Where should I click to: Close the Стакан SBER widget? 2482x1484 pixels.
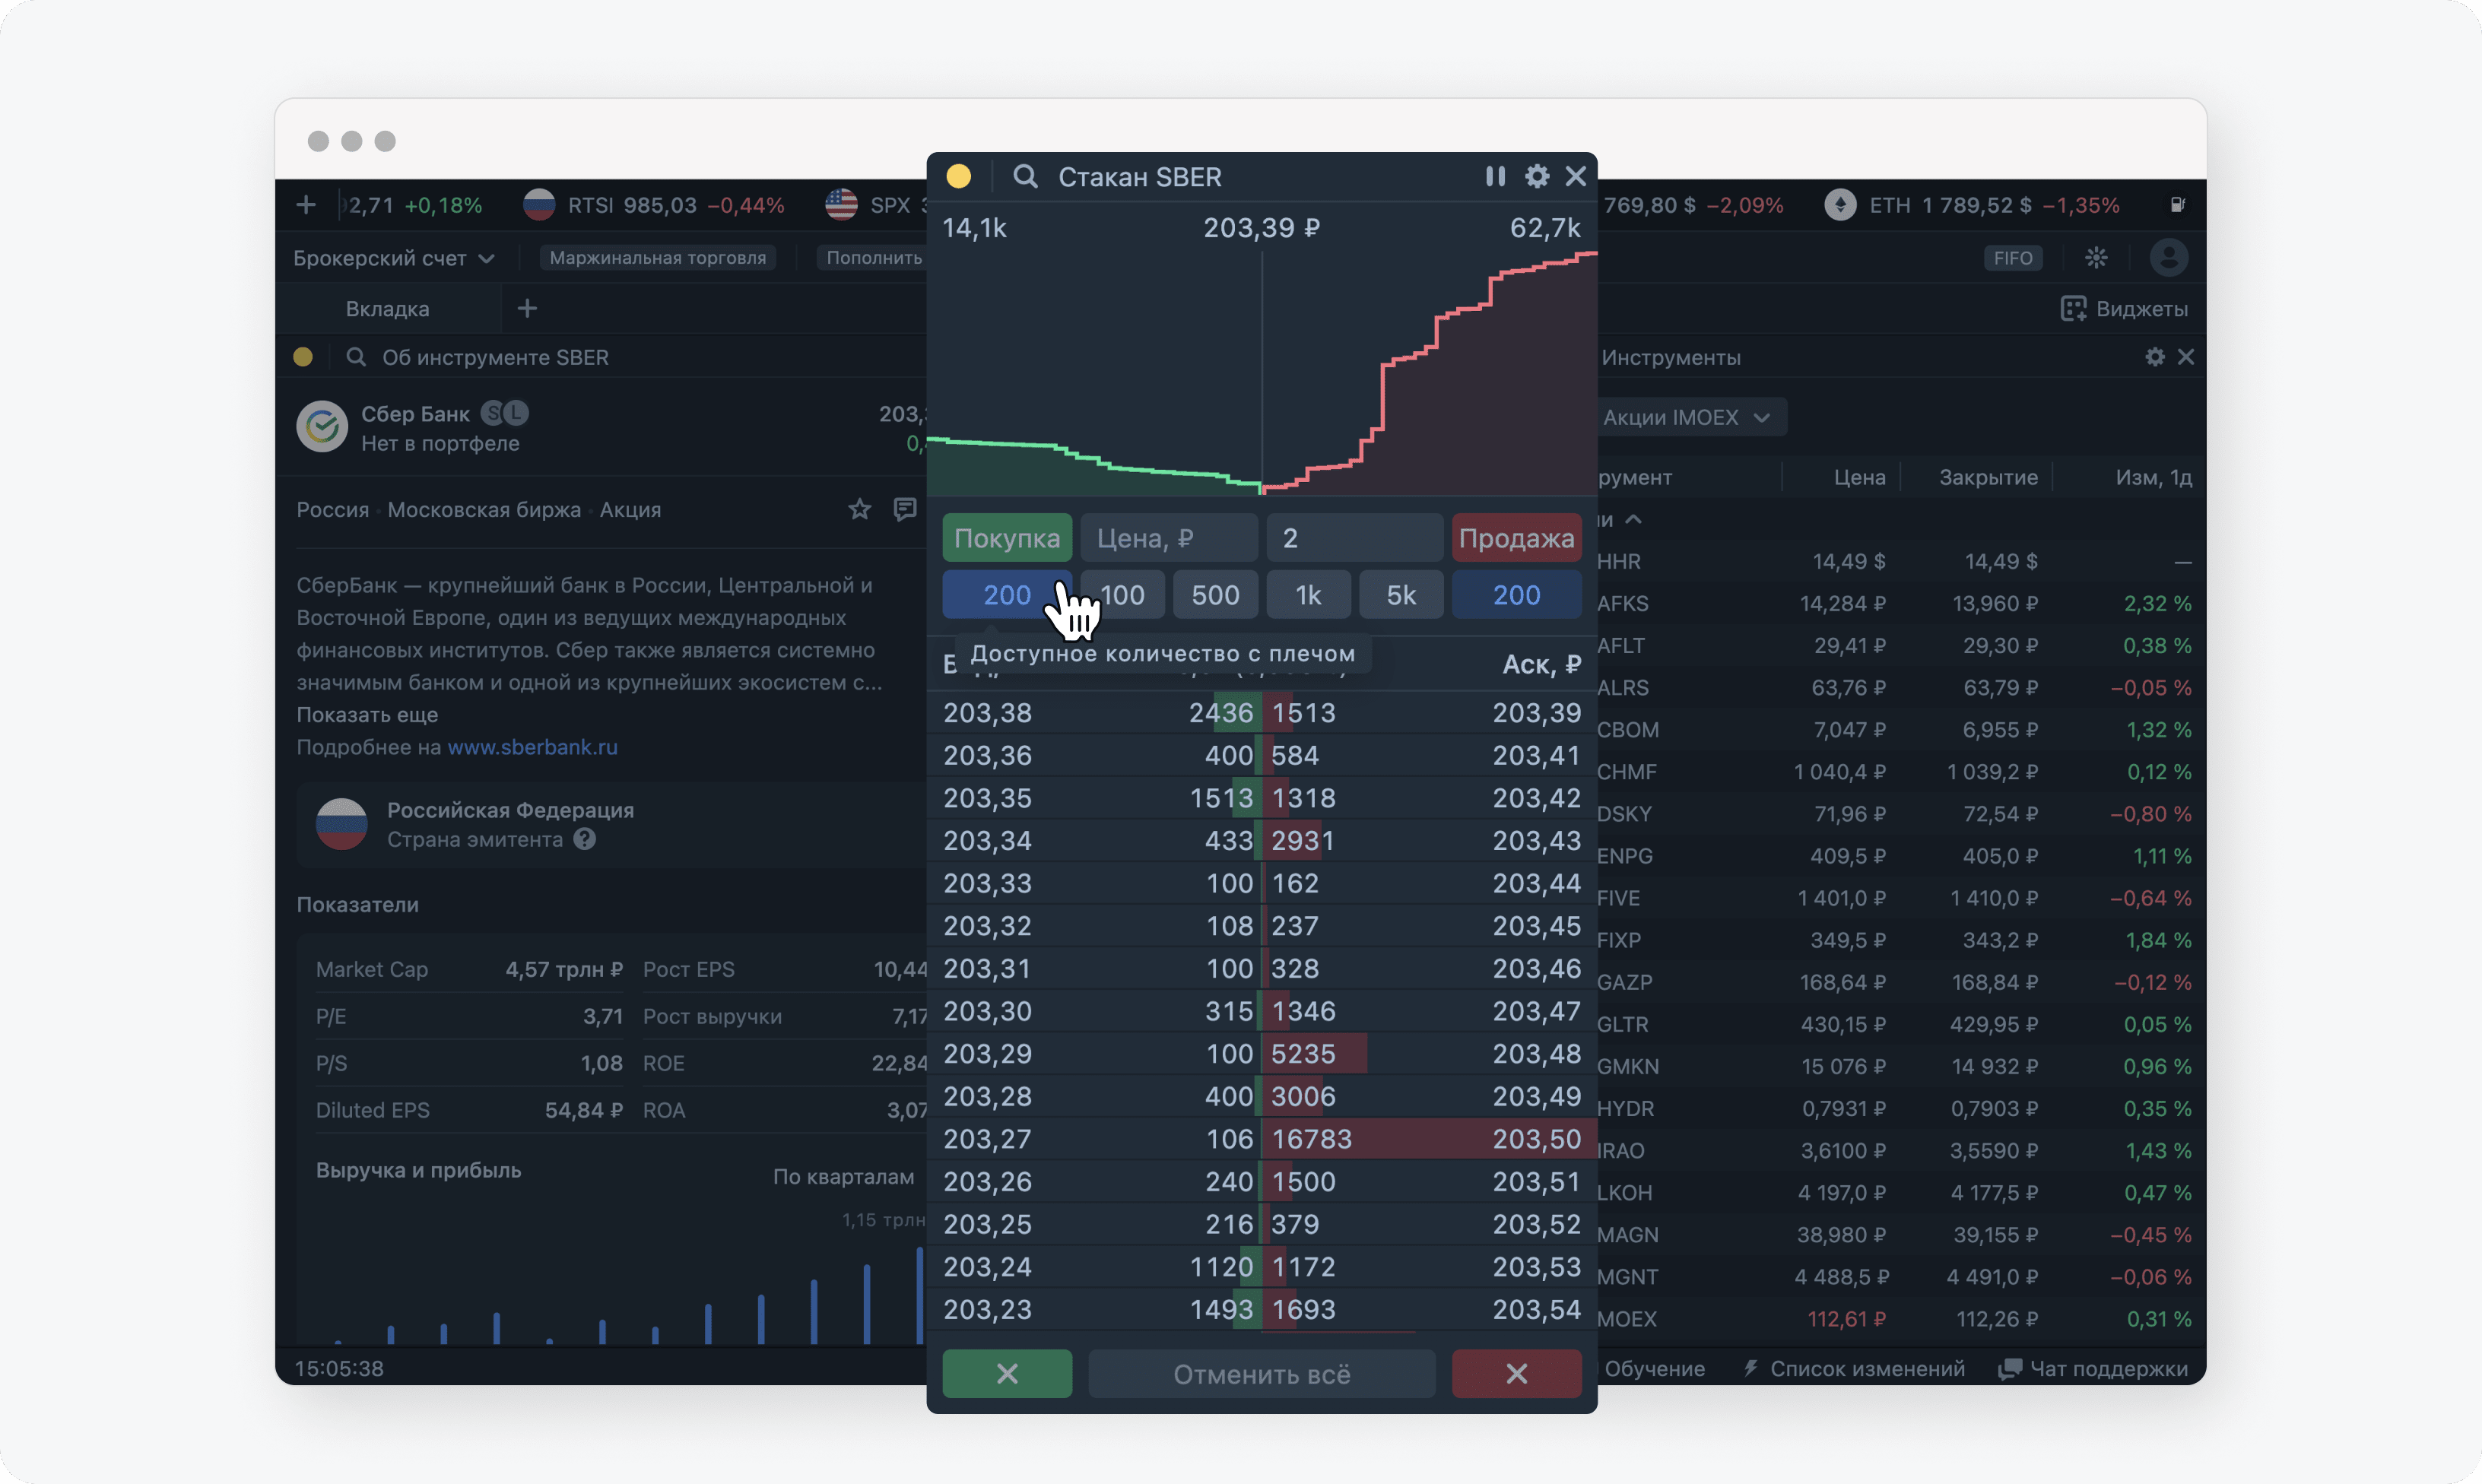click(x=1576, y=177)
